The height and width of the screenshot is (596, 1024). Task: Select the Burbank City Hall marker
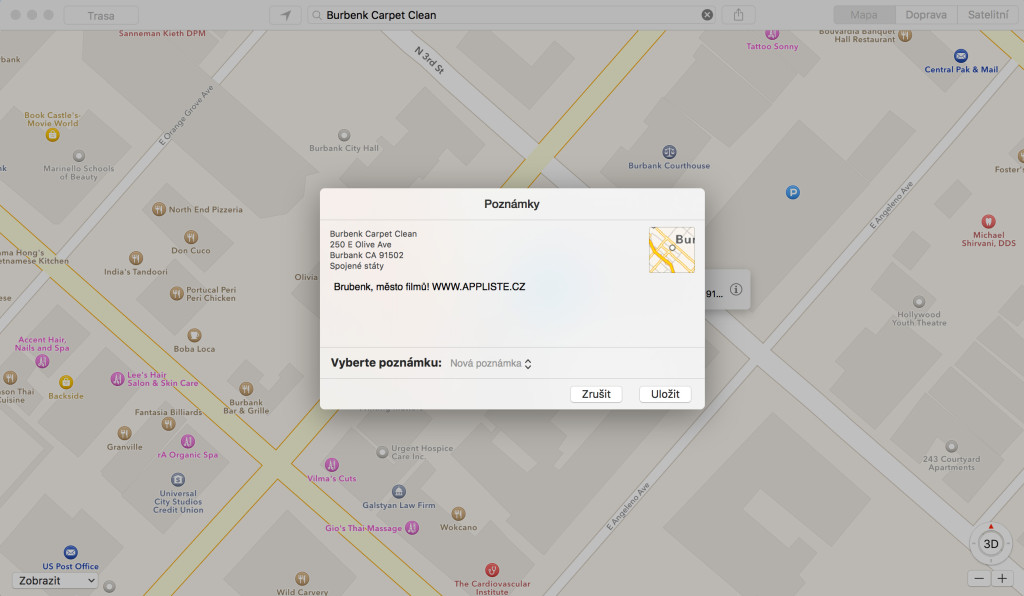tap(344, 135)
